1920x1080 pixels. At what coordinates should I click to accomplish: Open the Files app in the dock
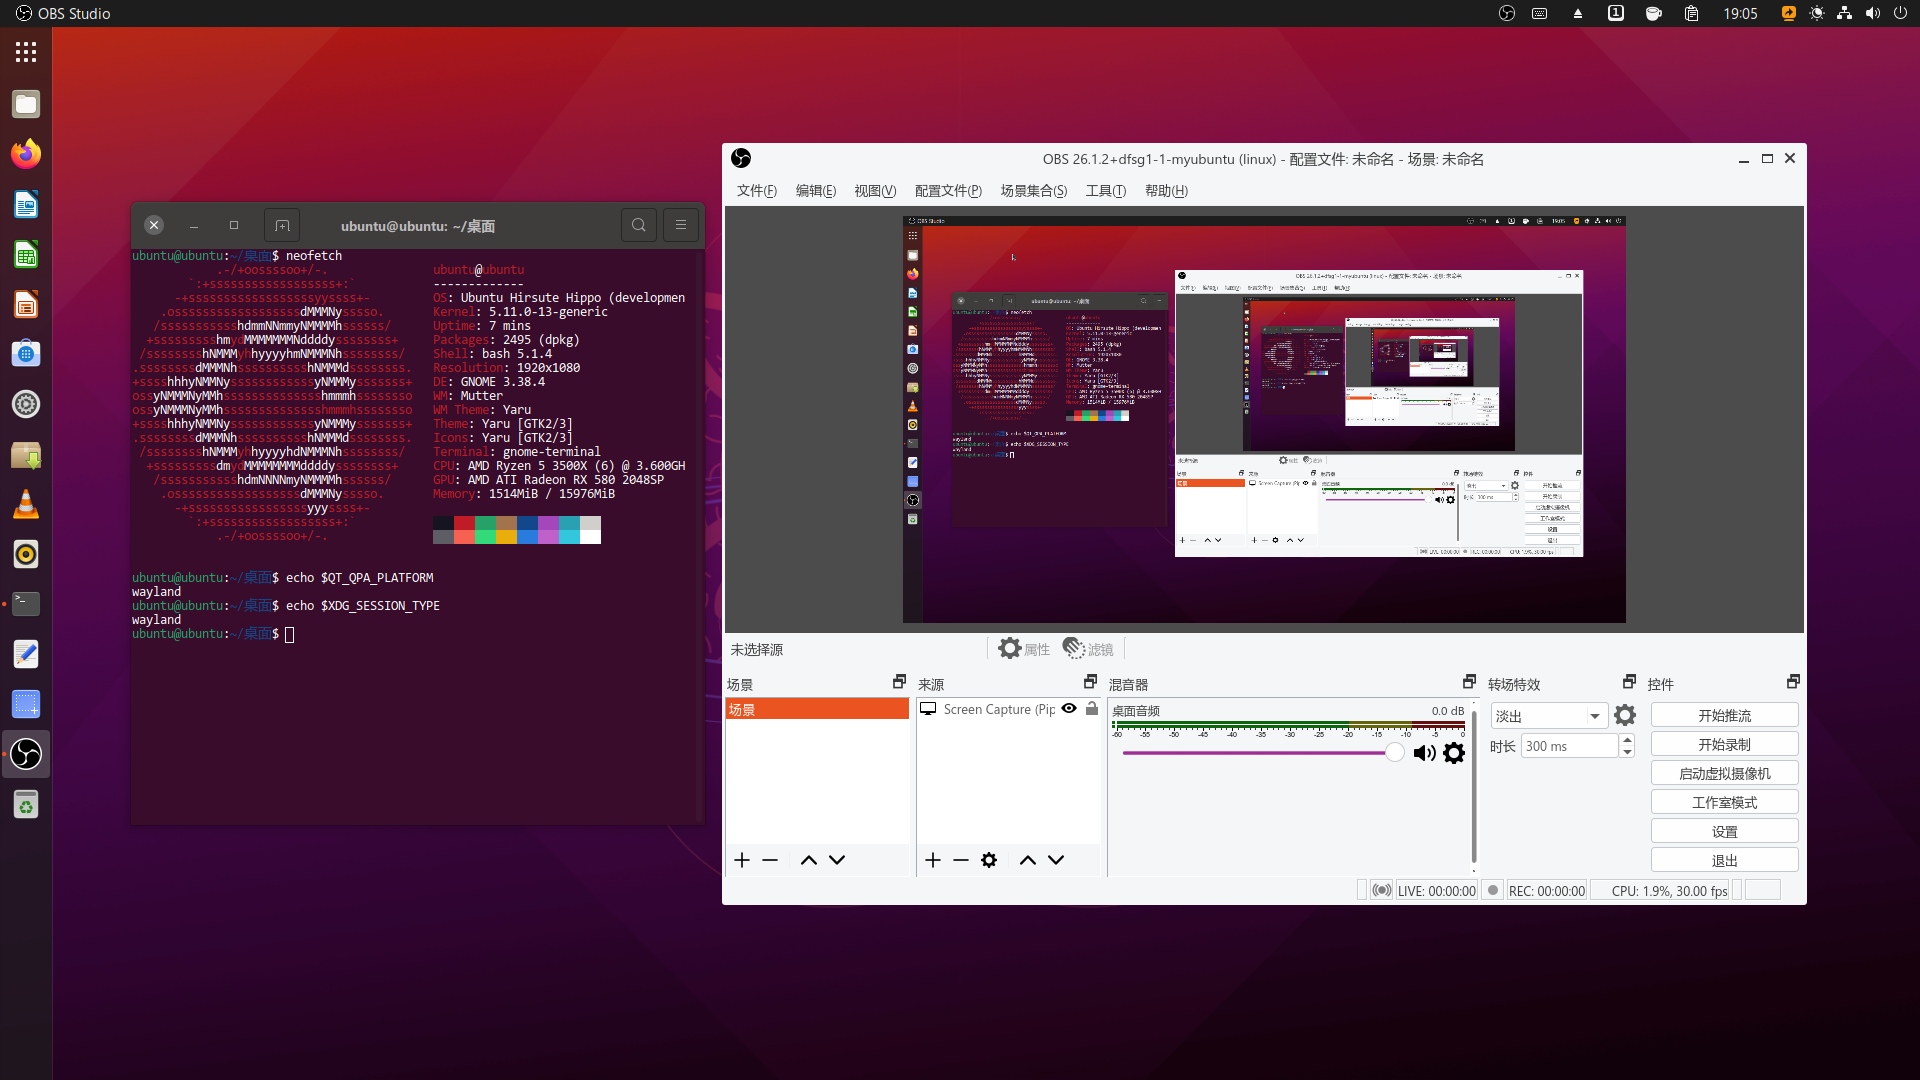click(26, 104)
